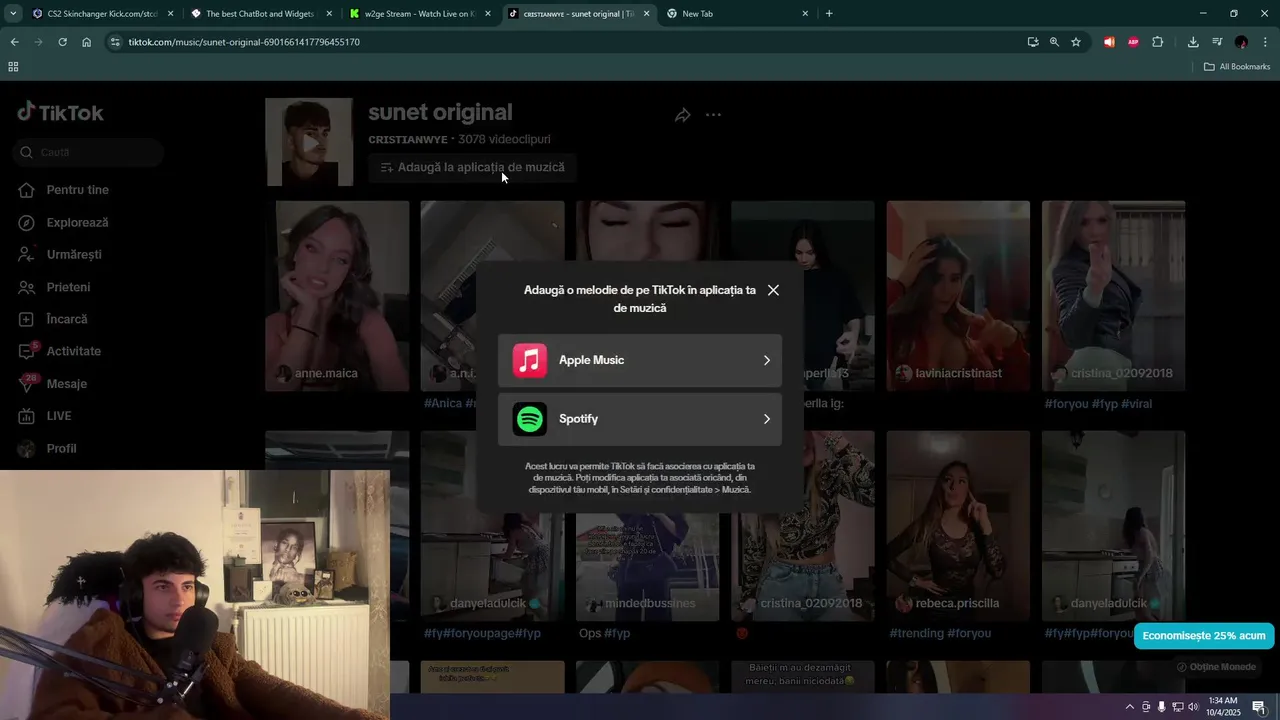
Task: Share the sunet original sound
Action: [x=683, y=115]
